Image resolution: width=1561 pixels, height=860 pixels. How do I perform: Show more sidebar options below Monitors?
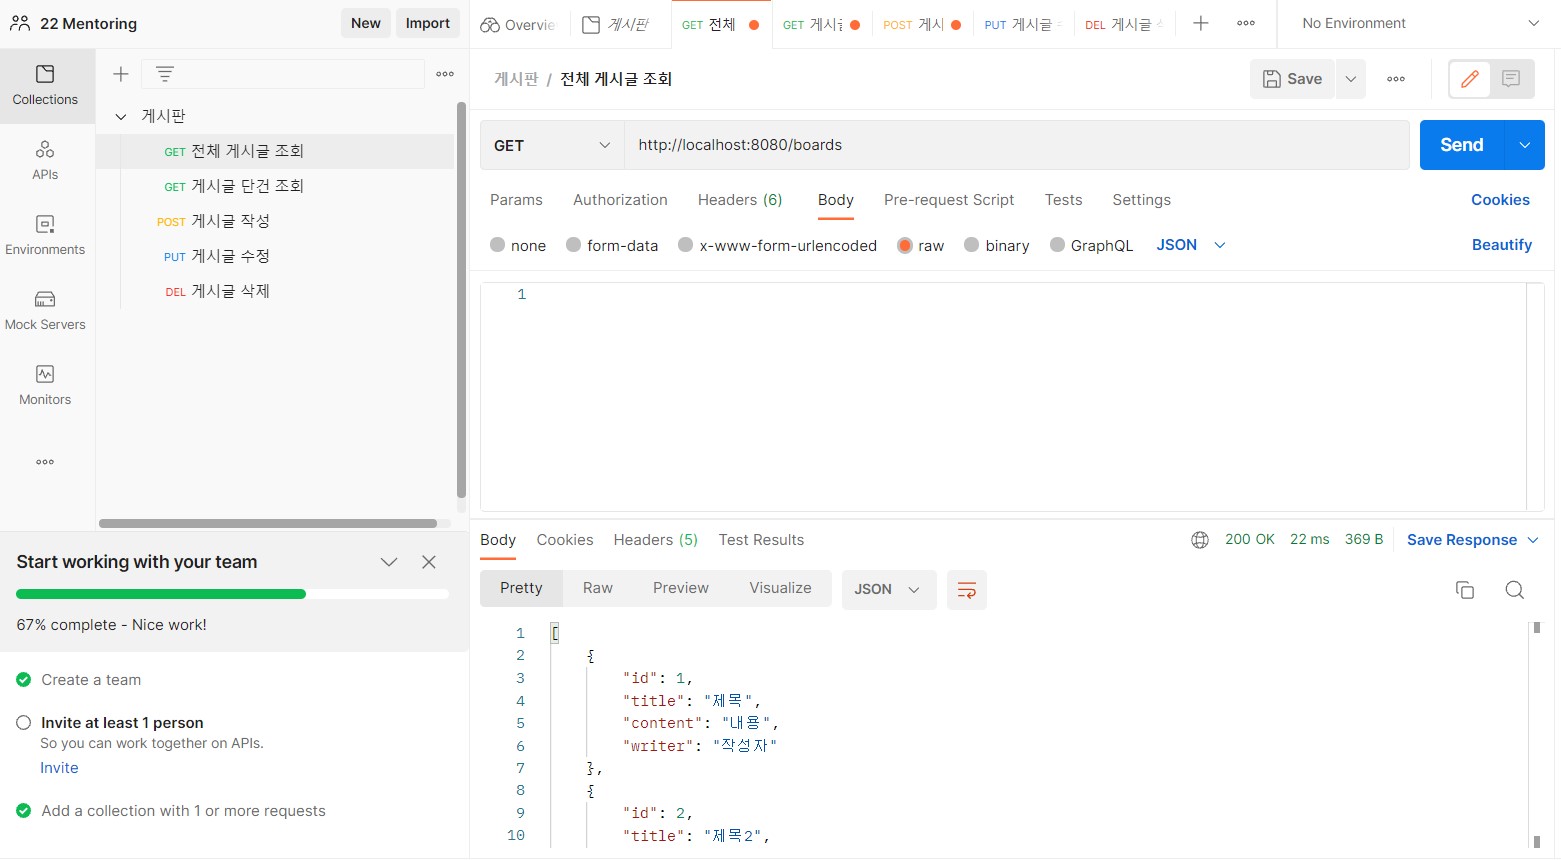pos(45,462)
